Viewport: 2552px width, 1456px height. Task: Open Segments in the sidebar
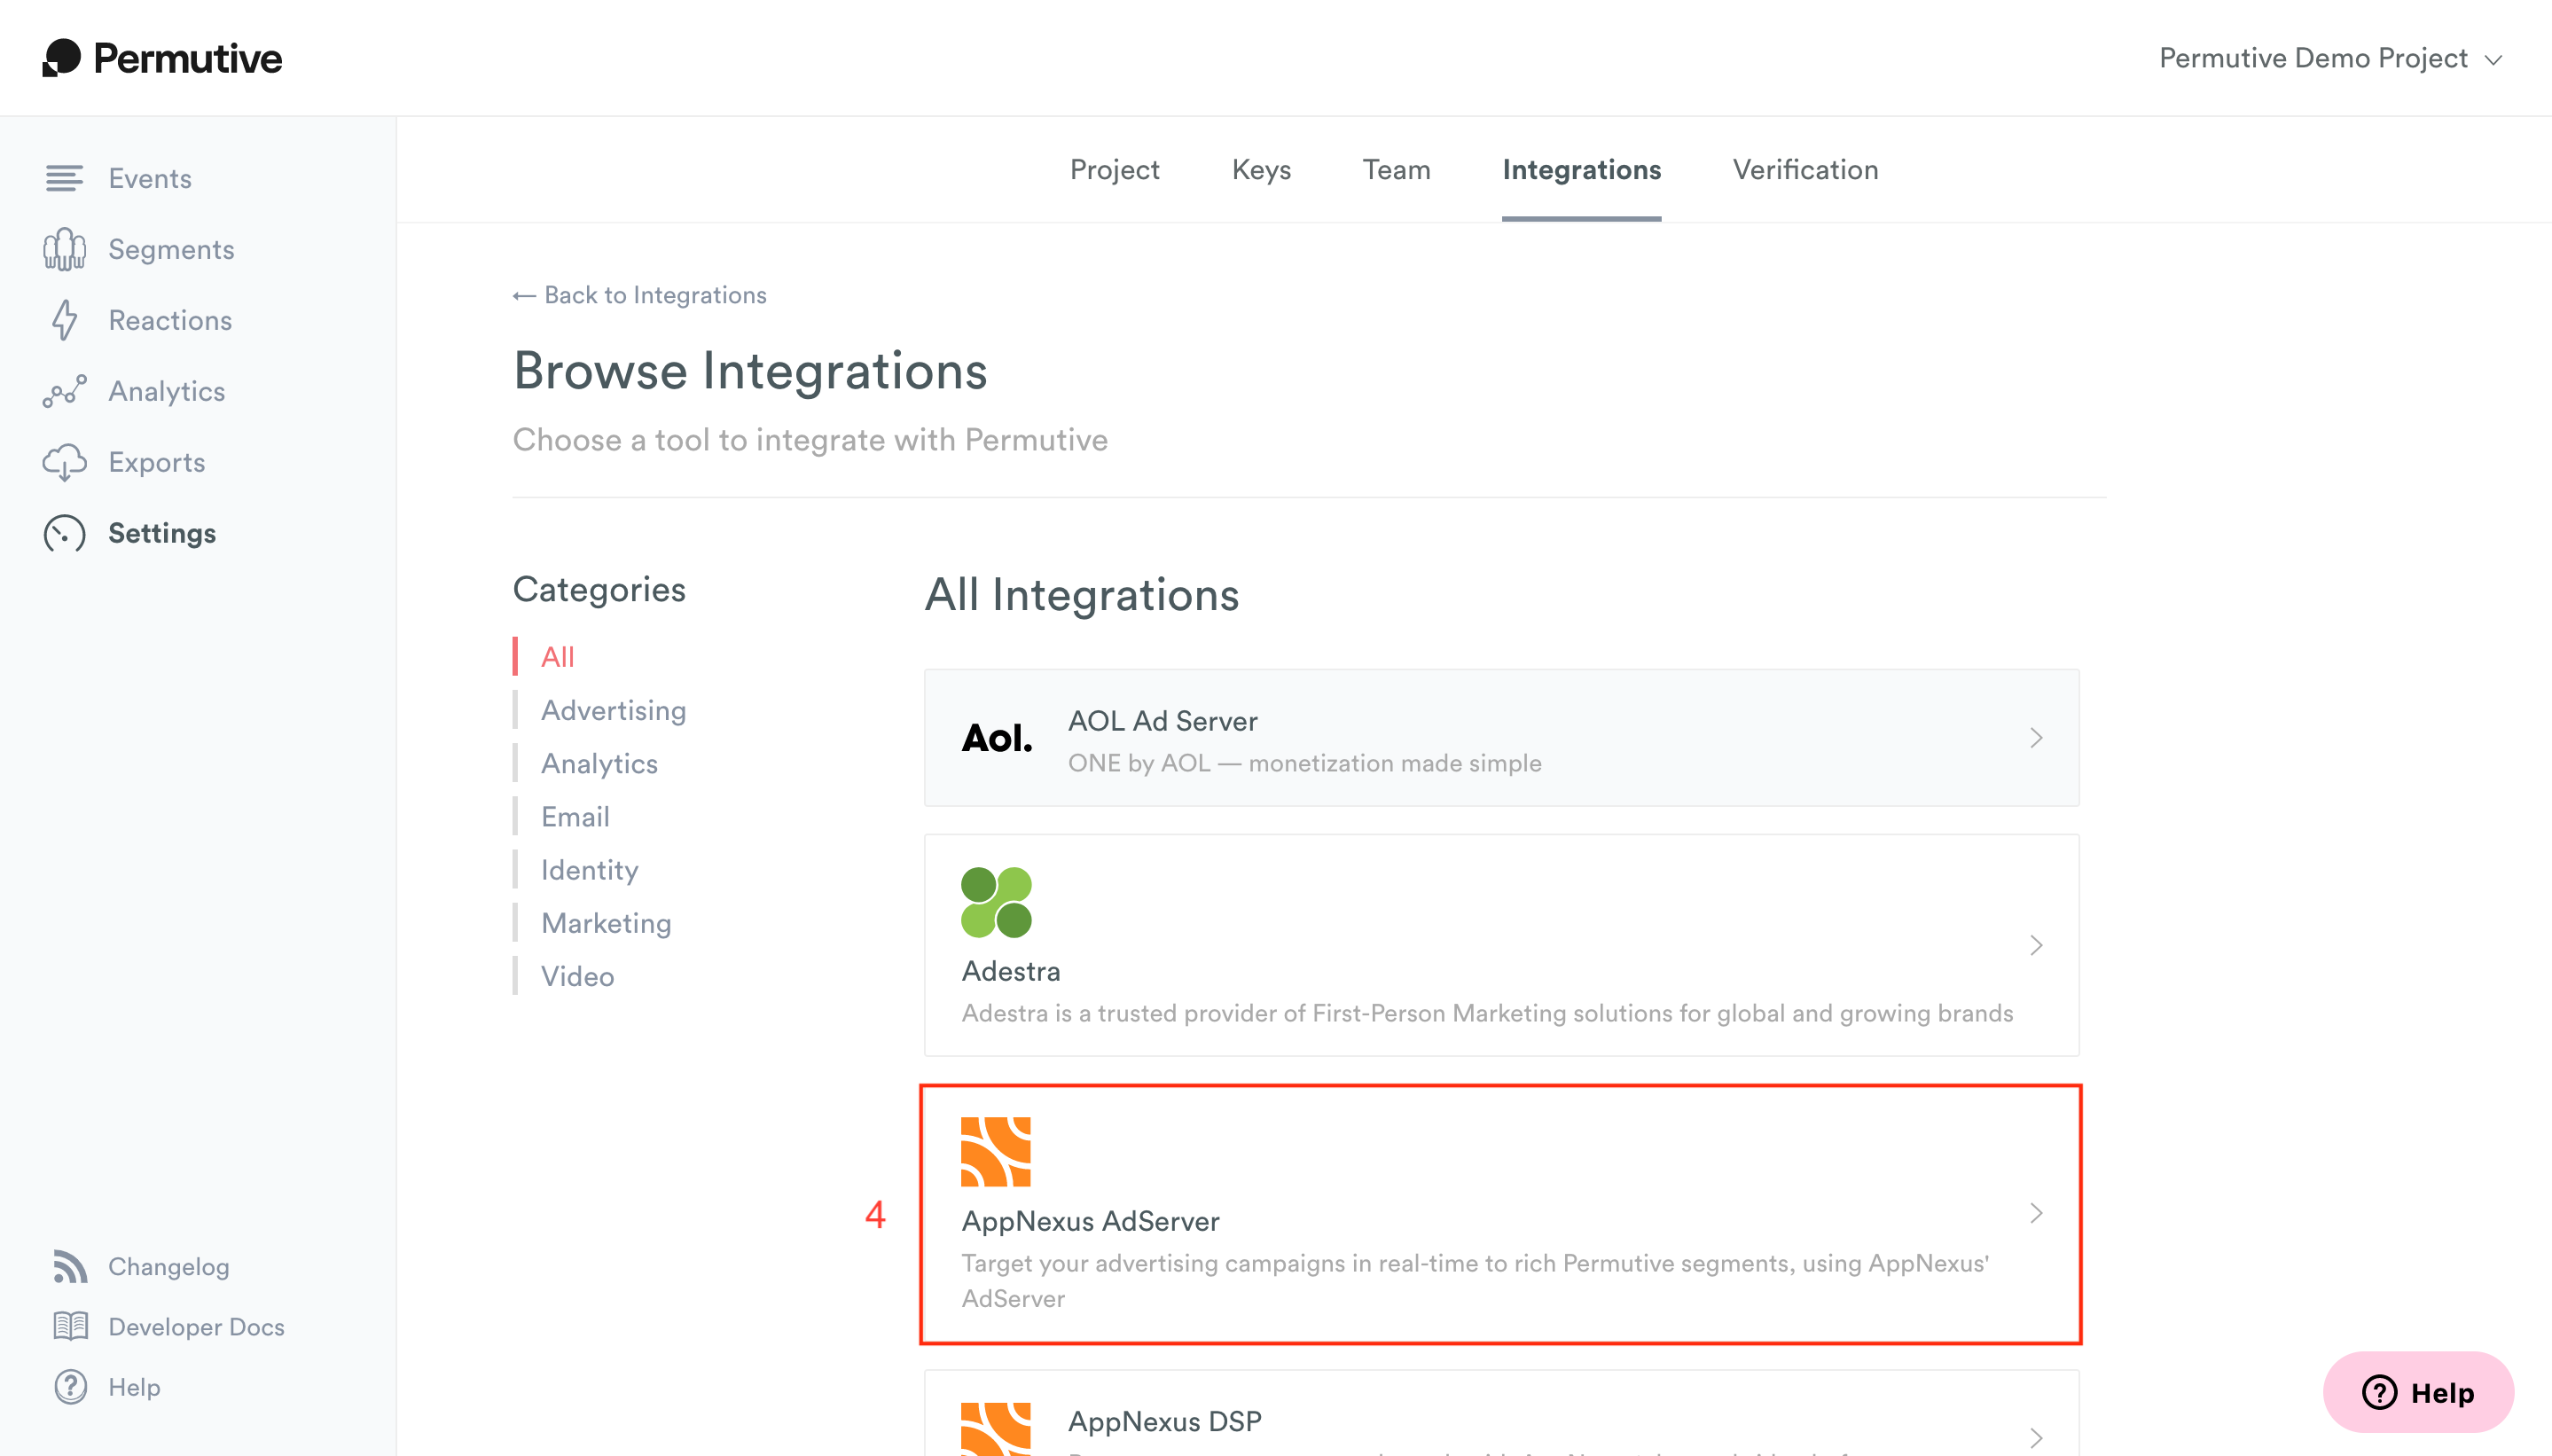171,249
